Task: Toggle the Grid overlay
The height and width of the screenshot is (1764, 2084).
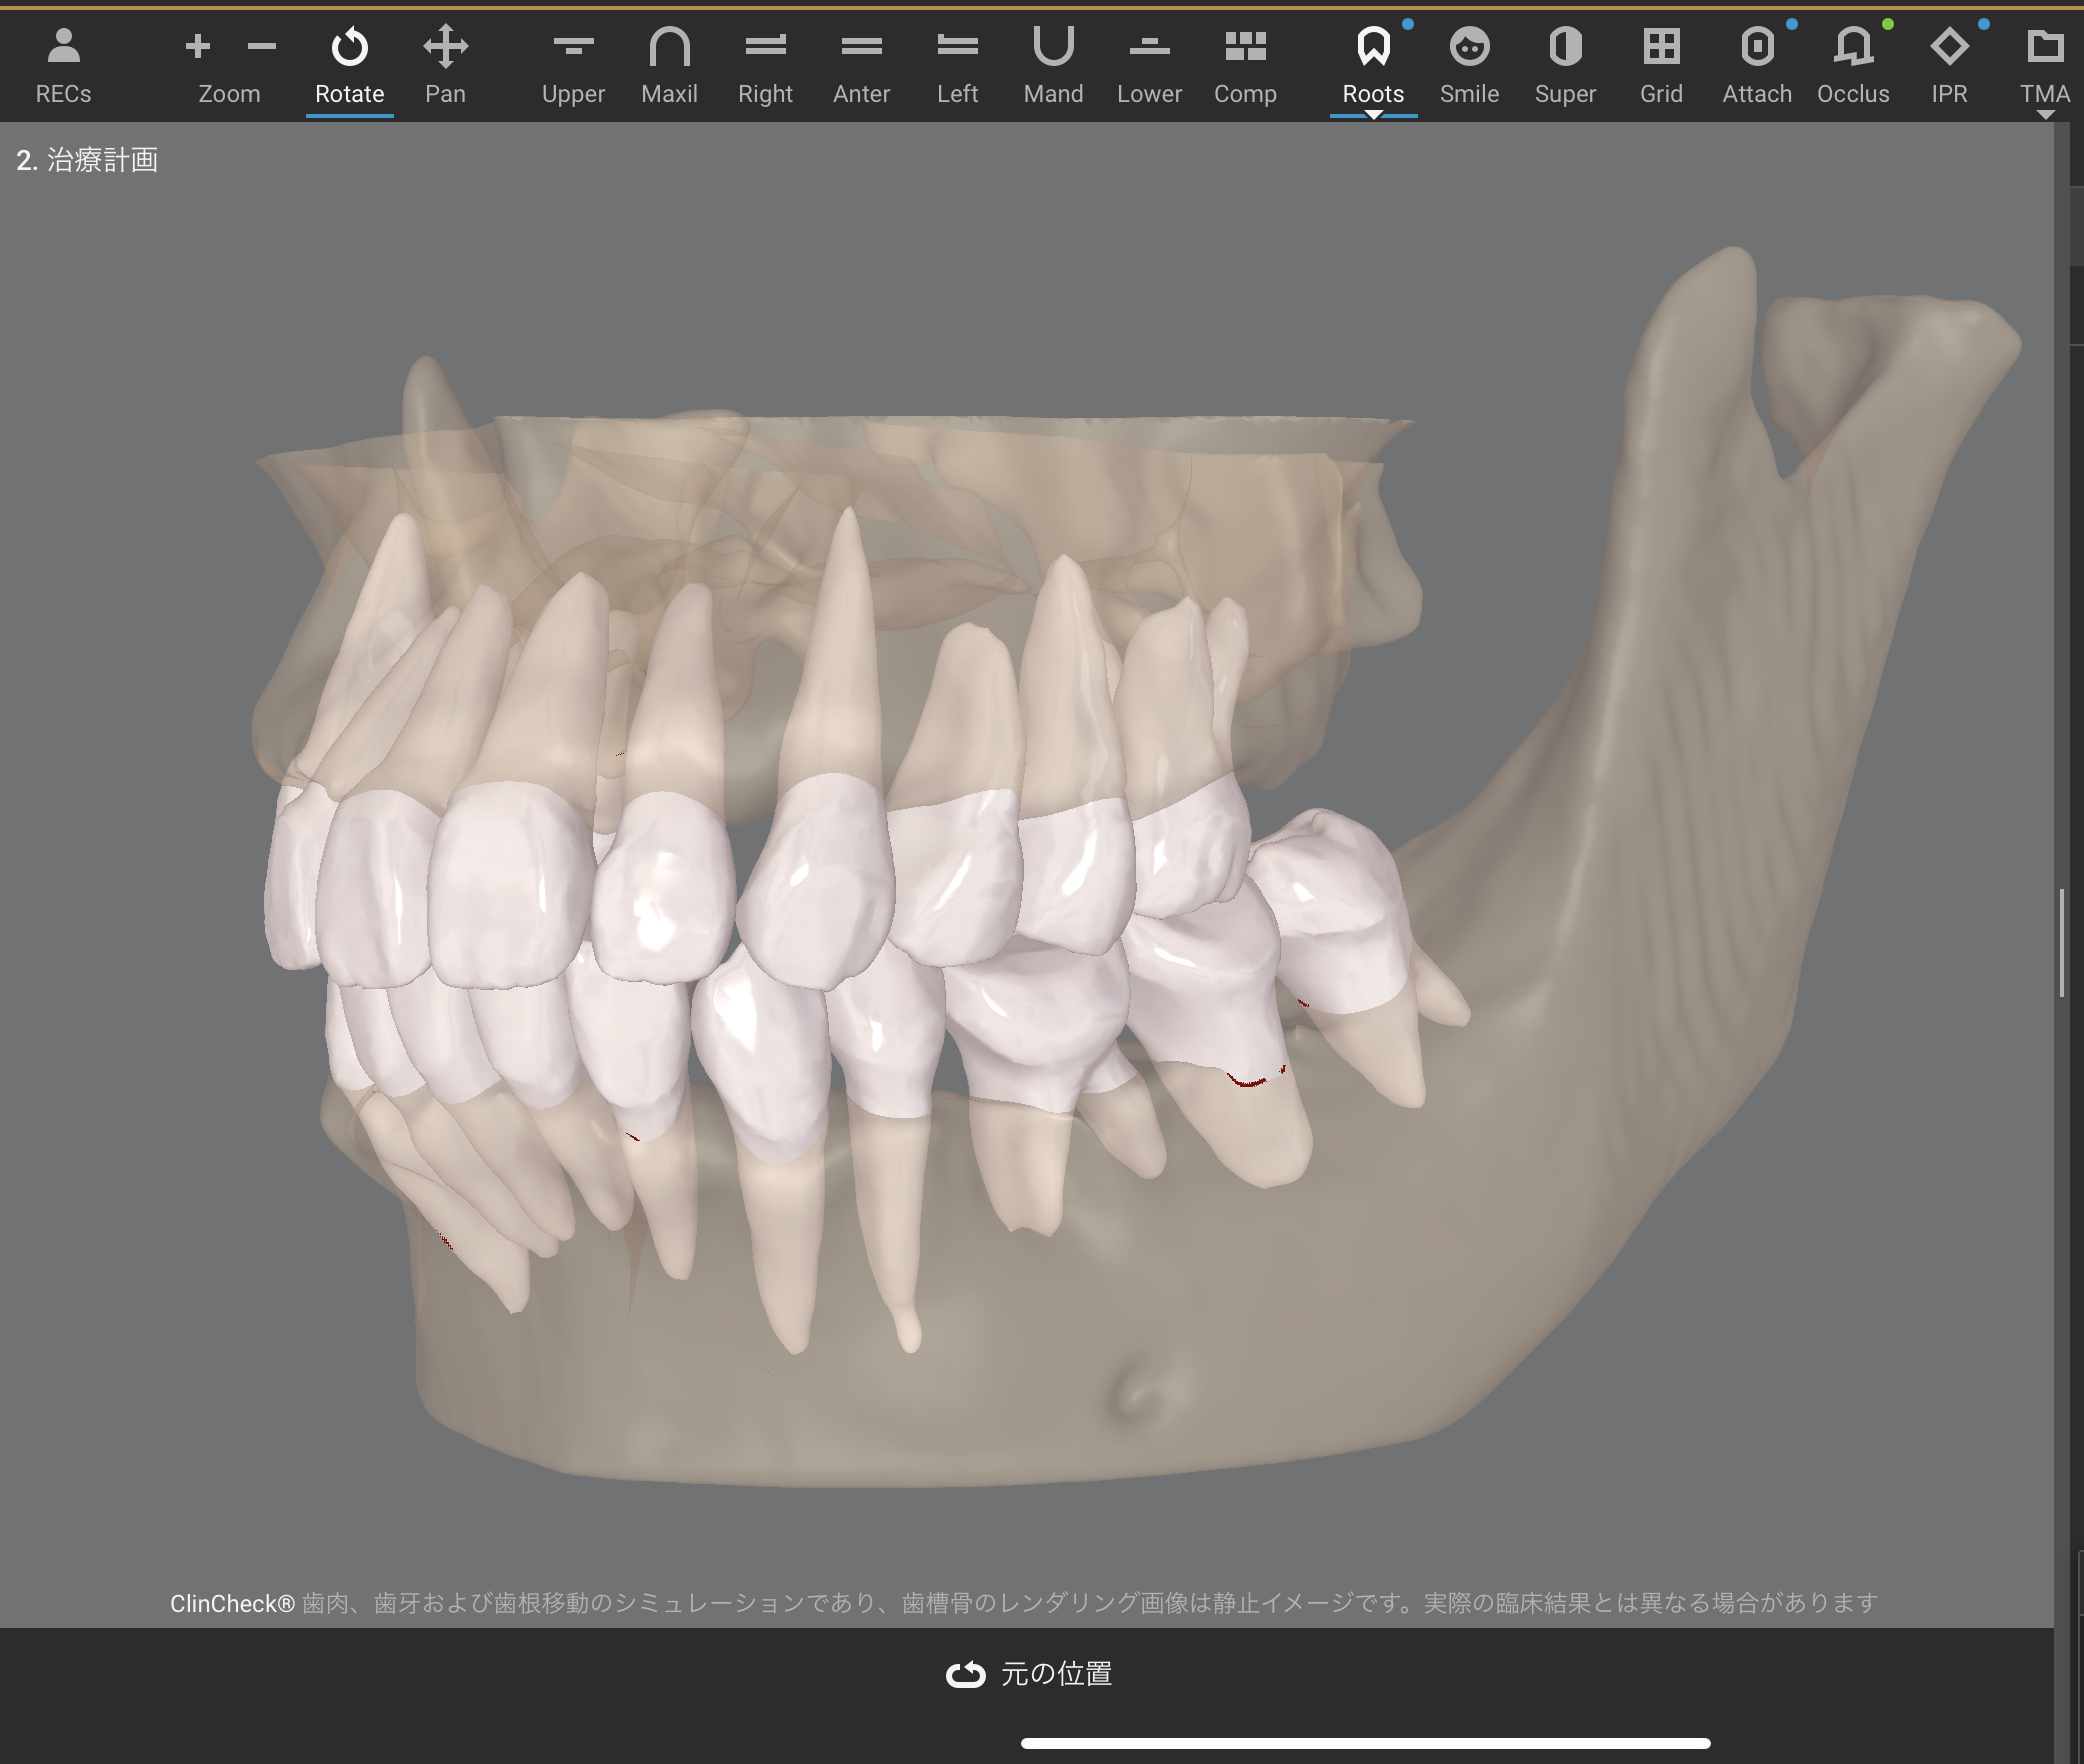Action: [x=1661, y=65]
